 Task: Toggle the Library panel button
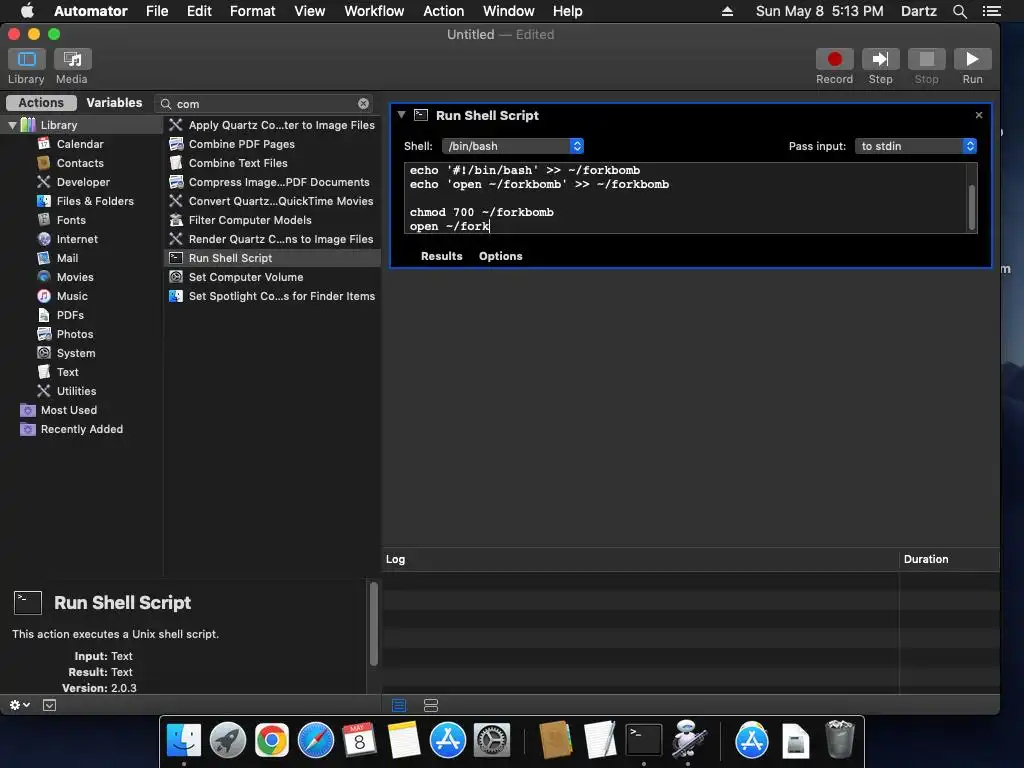tap(26, 59)
